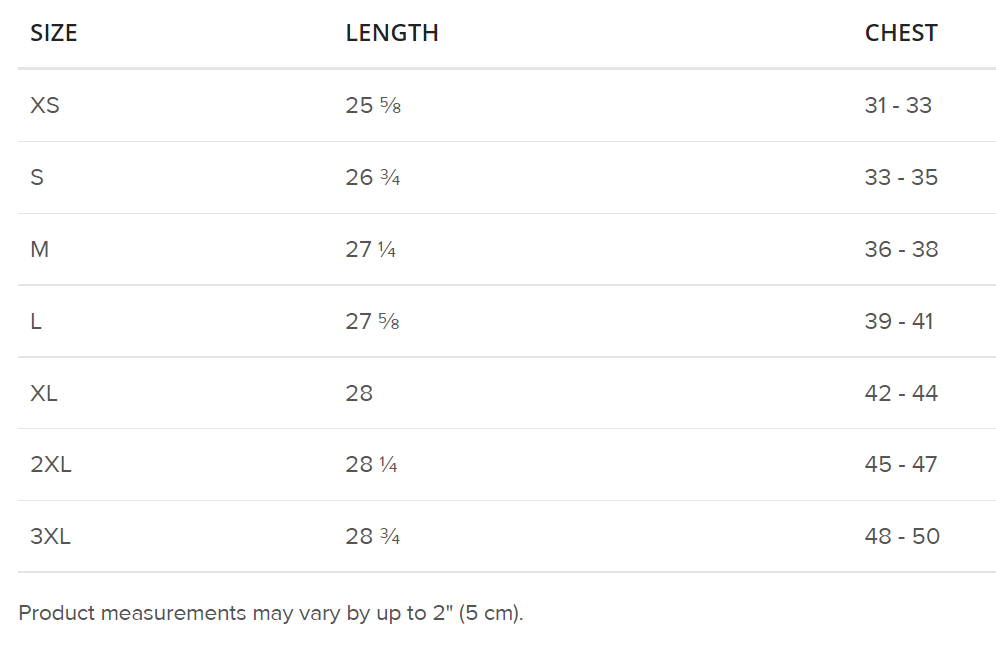Click the product measurements disclaimer text
This screenshot has height=653, width=996.
[x=271, y=613]
